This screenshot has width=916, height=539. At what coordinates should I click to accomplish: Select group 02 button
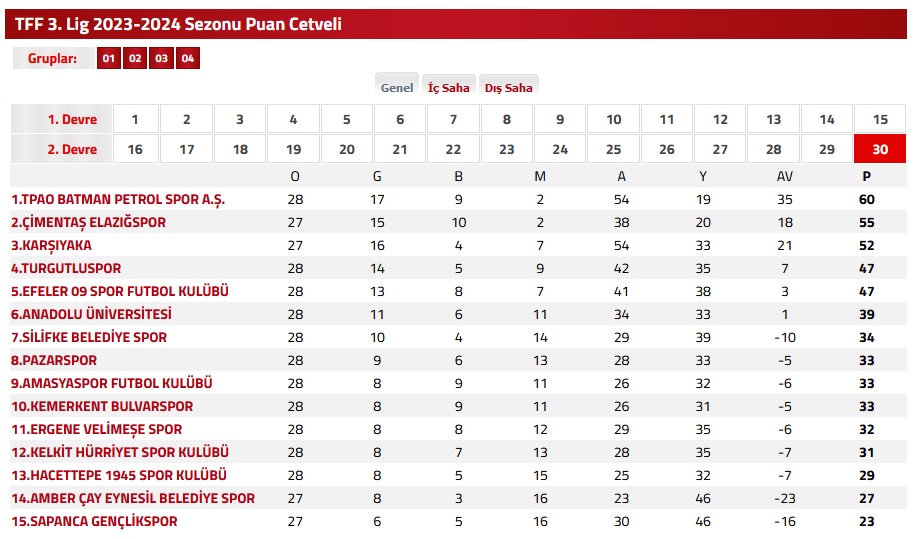(x=134, y=59)
